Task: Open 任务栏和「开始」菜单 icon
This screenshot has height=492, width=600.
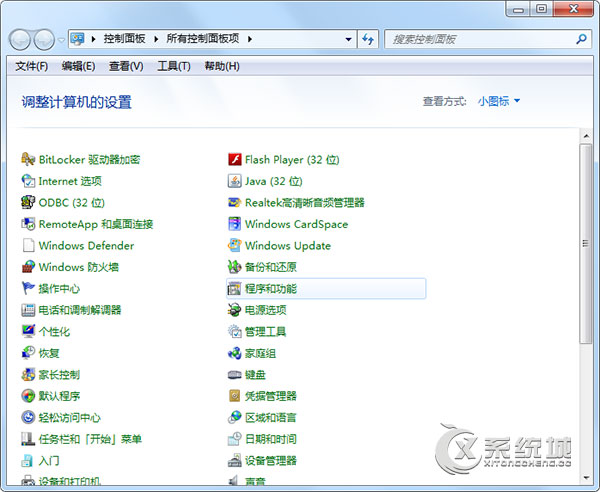Action: [x=28, y=439]
